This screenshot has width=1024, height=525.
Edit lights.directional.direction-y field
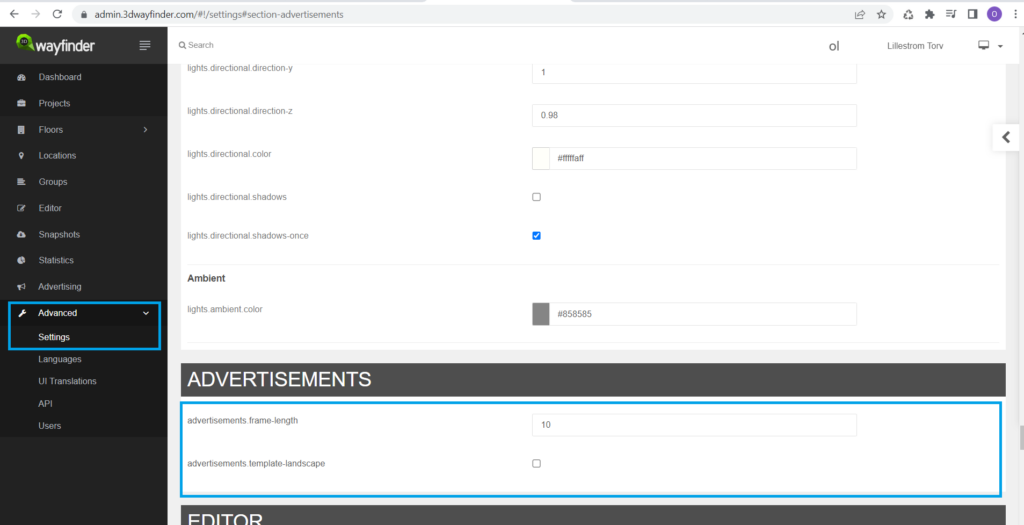[x=694, y=72]
